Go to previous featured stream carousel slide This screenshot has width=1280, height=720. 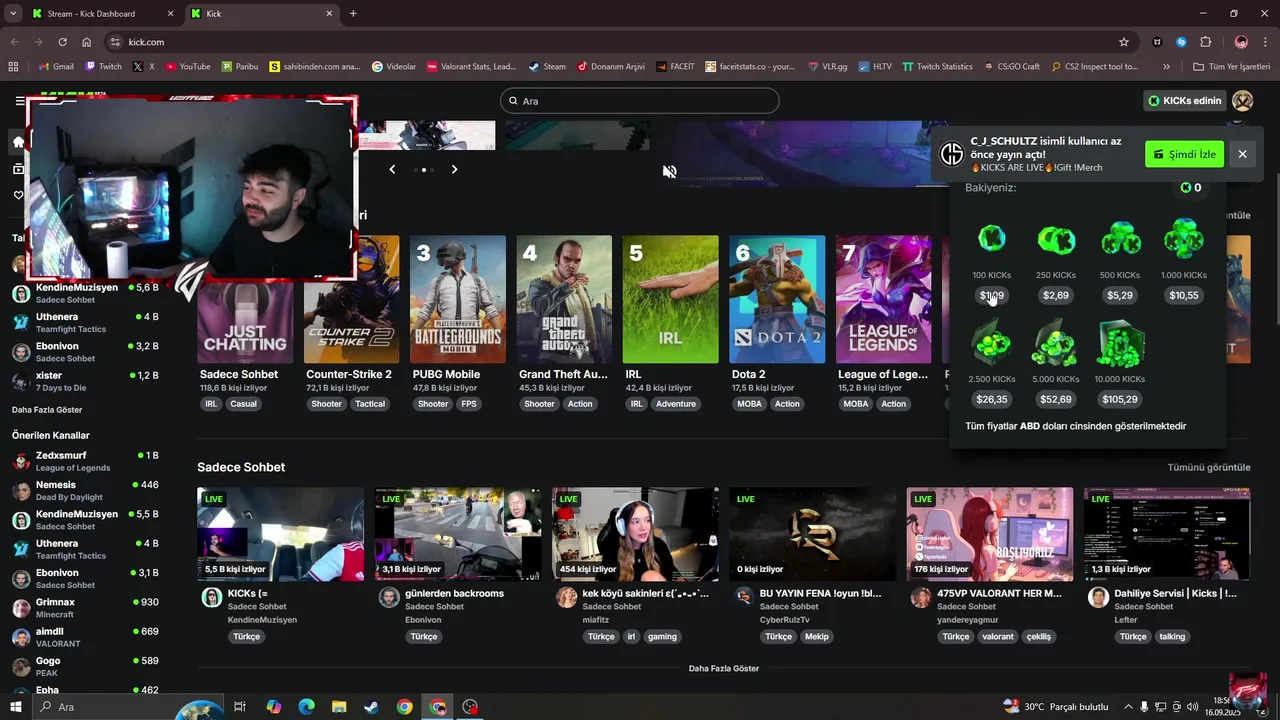click(392, 169)
